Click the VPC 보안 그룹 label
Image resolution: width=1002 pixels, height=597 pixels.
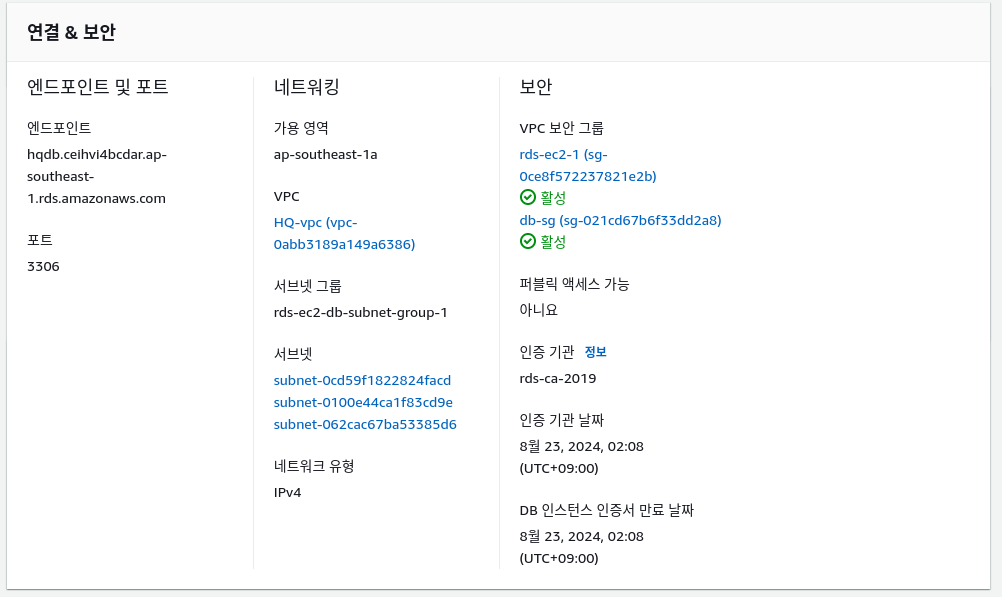561,128
